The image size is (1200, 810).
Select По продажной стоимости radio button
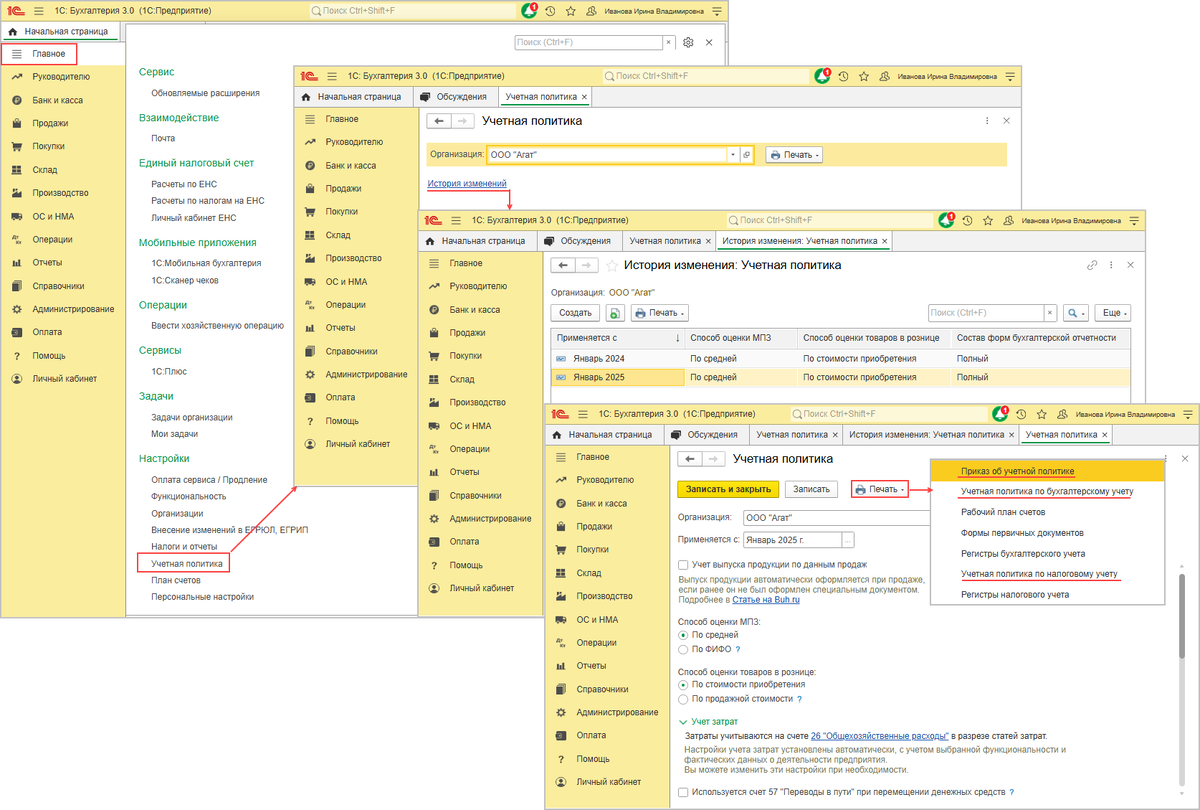click(683, 700)
